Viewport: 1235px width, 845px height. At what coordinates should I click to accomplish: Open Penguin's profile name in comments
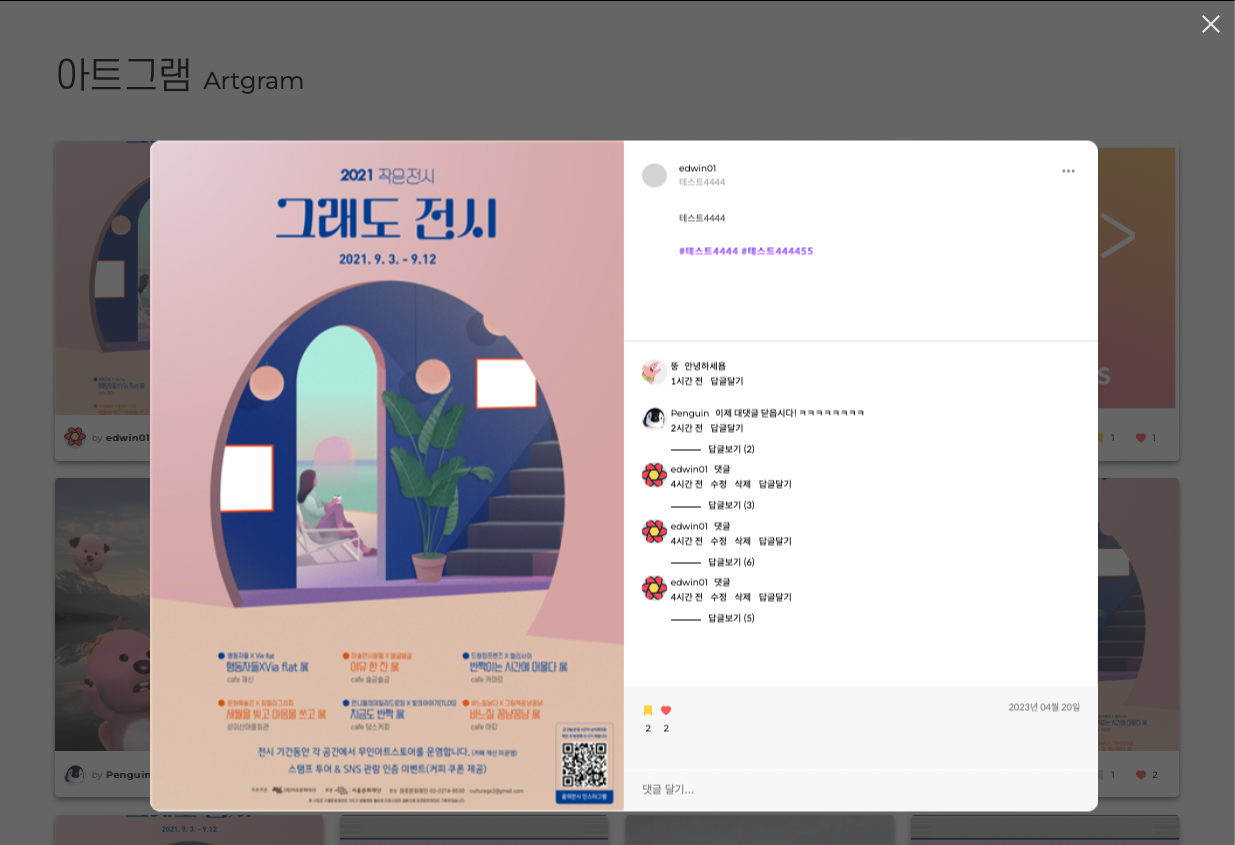click(x=690, y=413)
